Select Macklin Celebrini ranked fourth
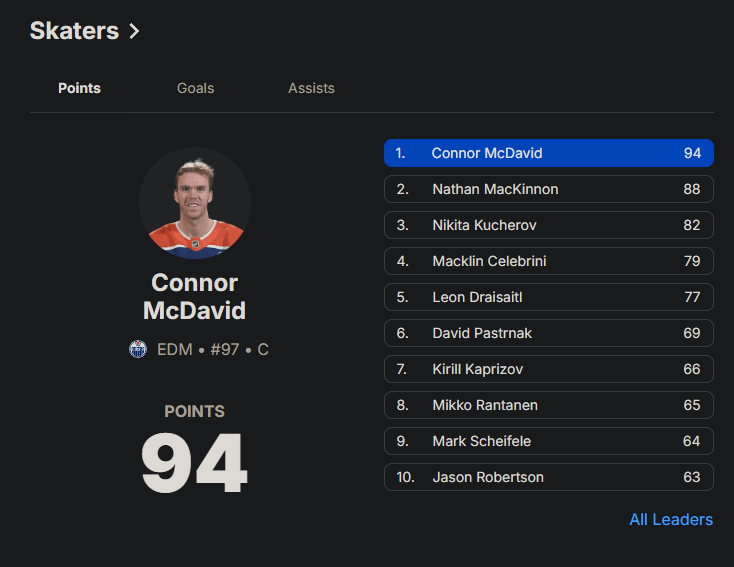This screenshot has width=734, height=567. [548, 261]
